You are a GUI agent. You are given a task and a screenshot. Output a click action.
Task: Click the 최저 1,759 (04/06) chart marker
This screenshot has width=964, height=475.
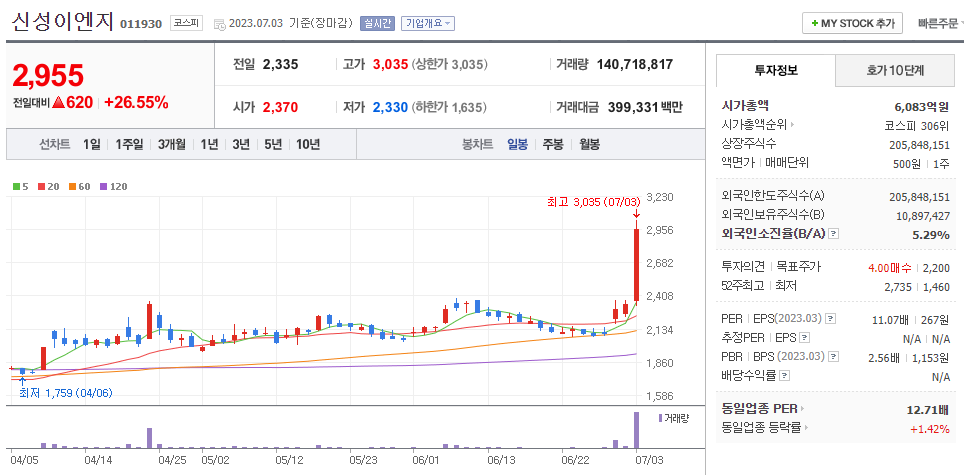click(x=66, y=393)
